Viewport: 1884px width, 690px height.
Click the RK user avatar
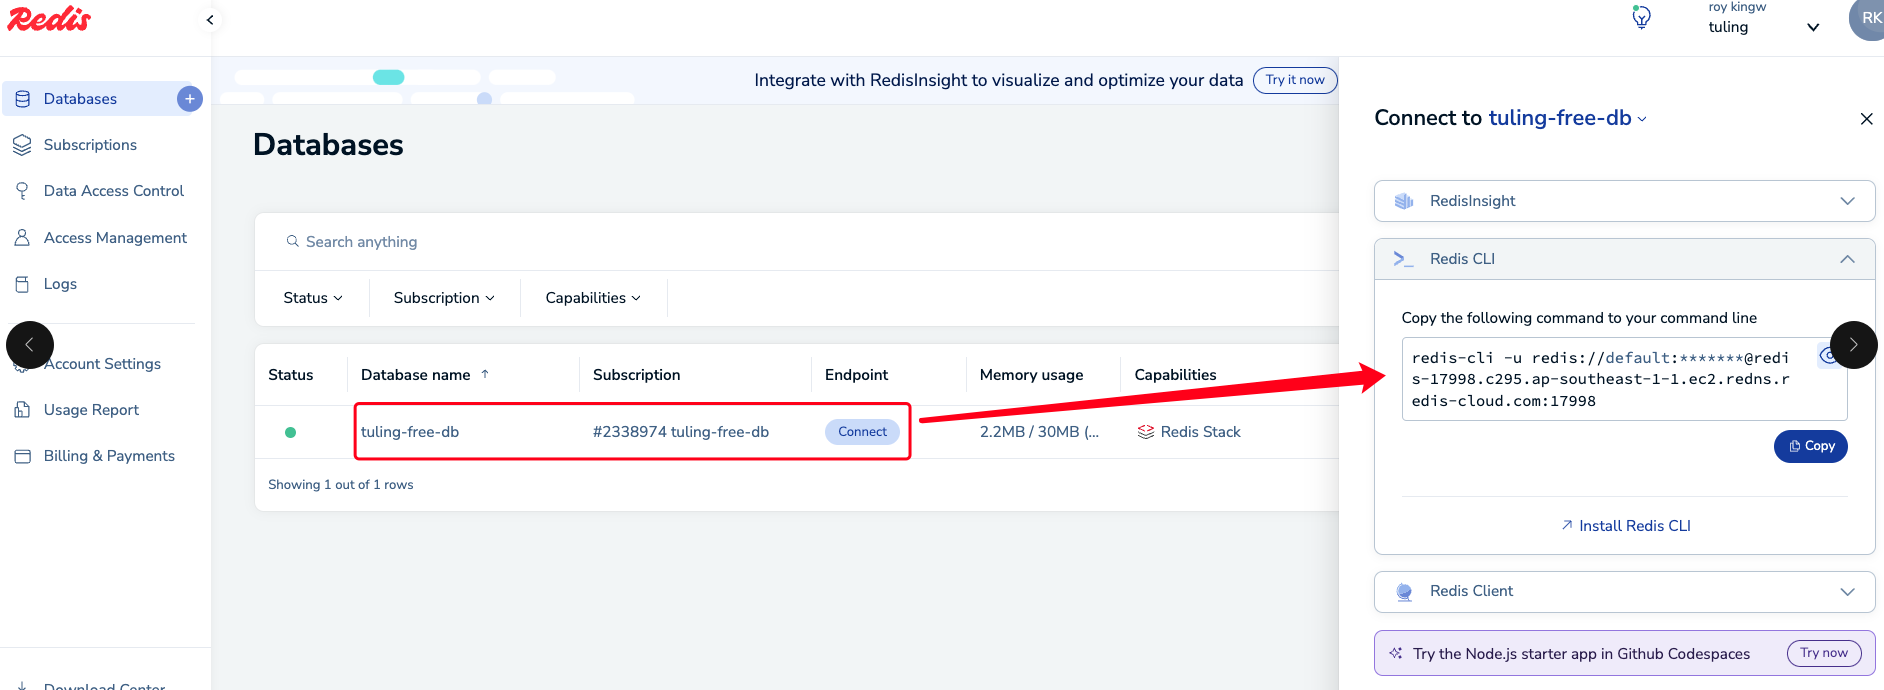[1867, 19]
